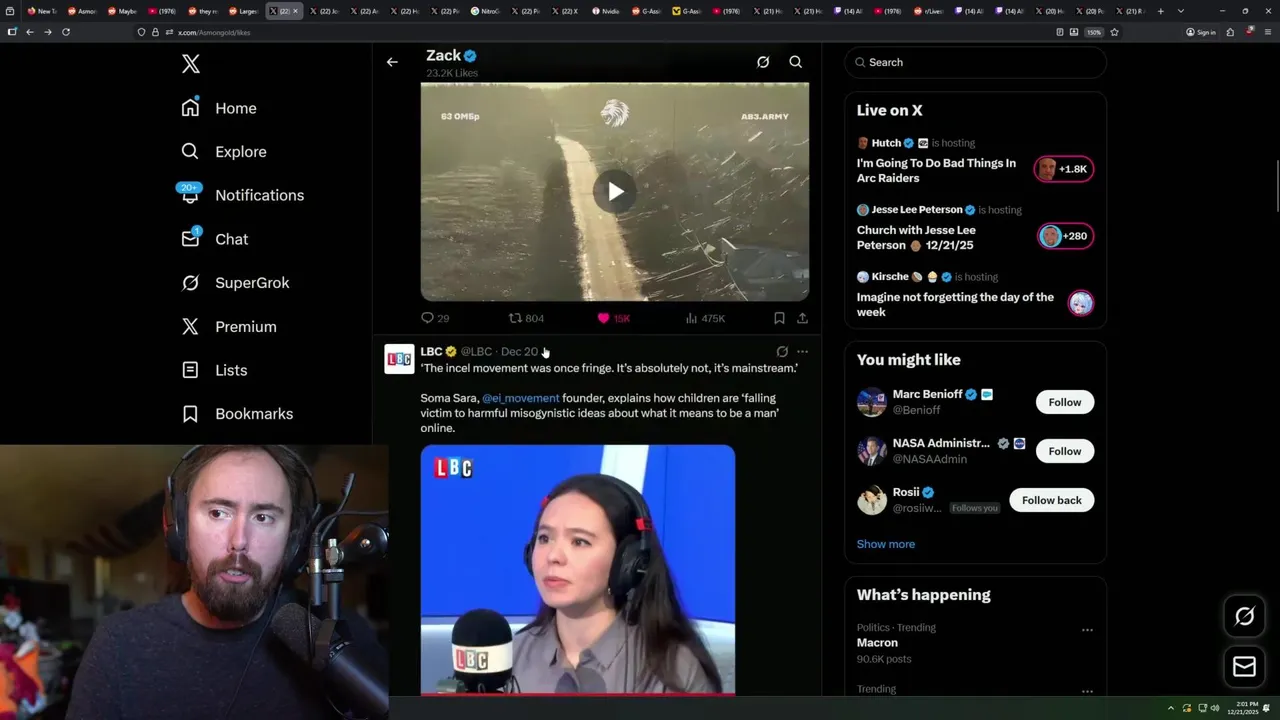Click the LBC profile avatar
Viewport: 1280px width, 720px height.
coord(399,359)
